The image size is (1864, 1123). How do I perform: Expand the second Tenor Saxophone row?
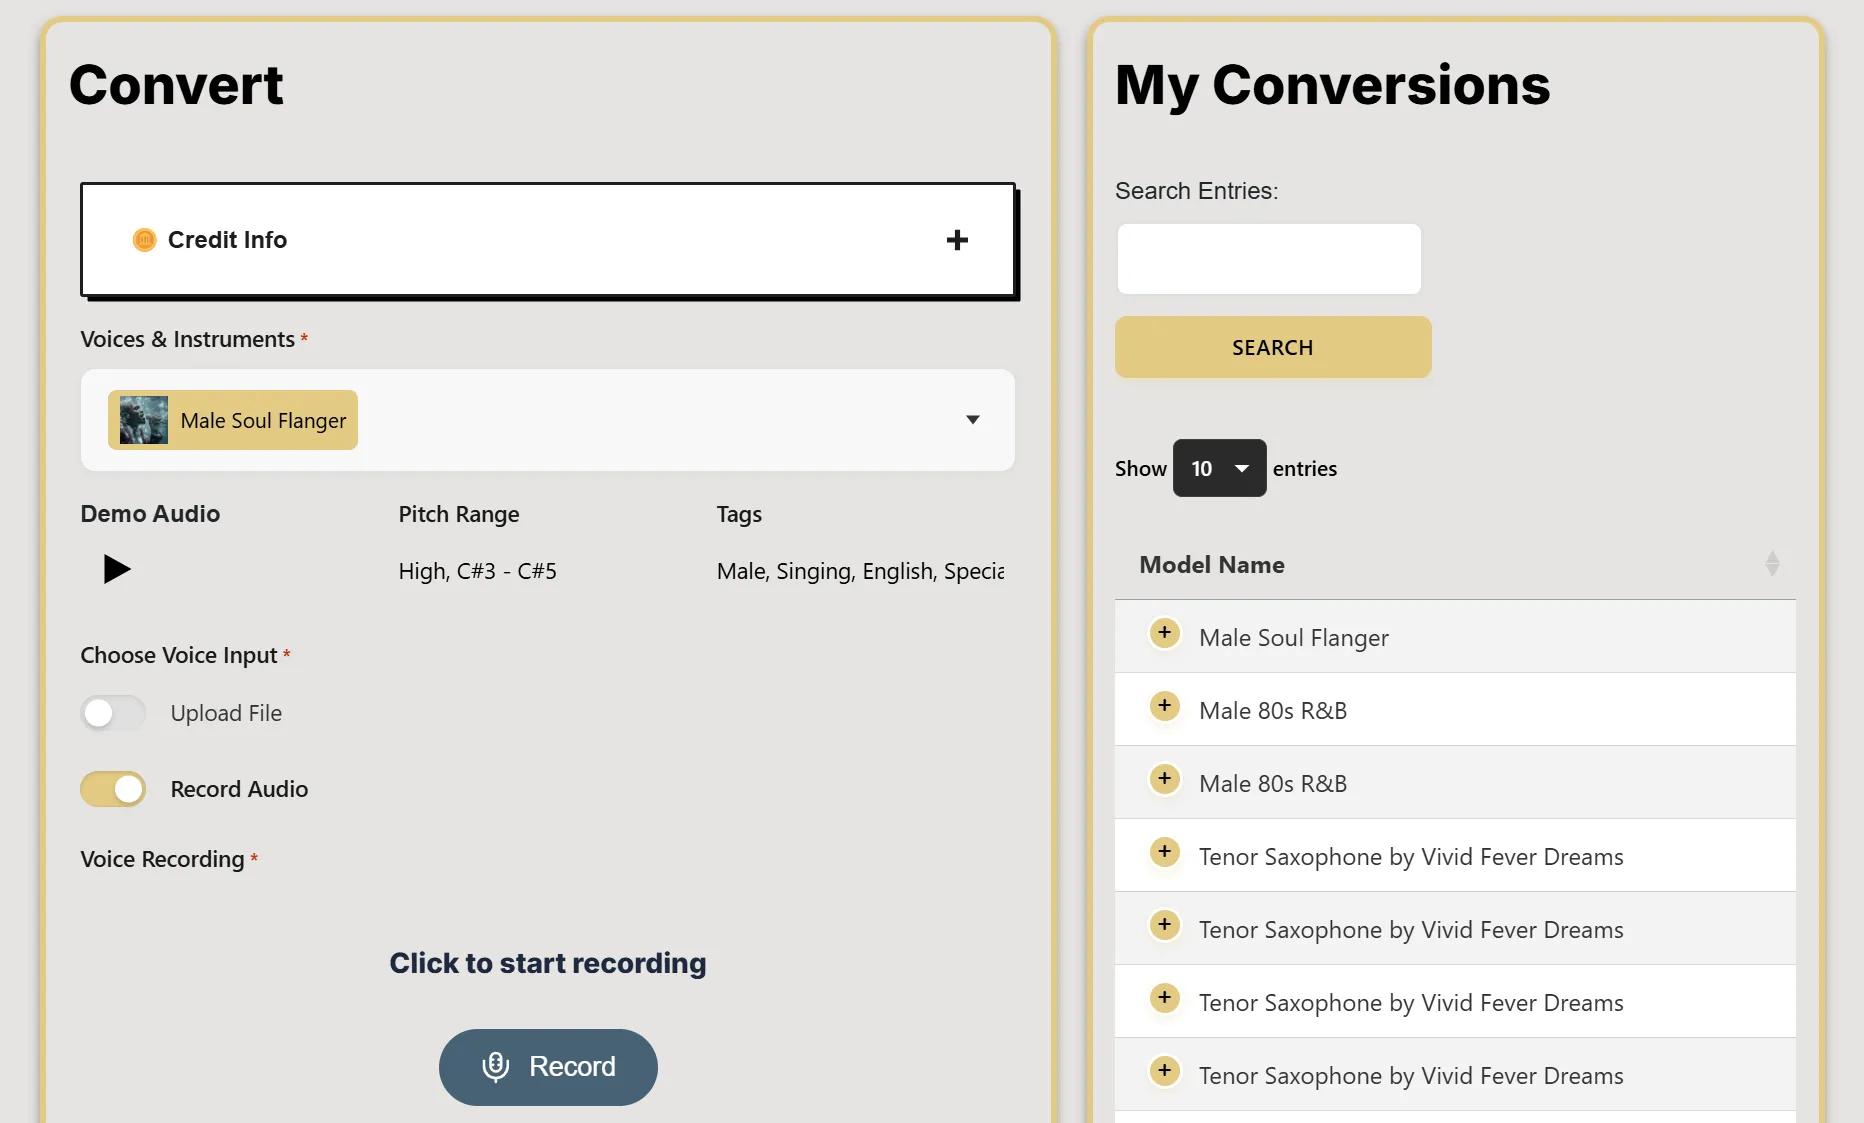[1164, 925]
